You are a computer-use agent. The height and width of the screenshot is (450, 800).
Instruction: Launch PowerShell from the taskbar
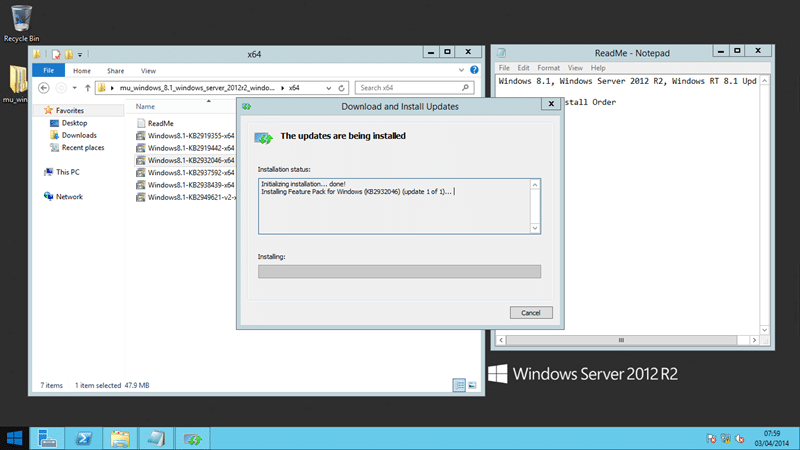tap(84, 438)
